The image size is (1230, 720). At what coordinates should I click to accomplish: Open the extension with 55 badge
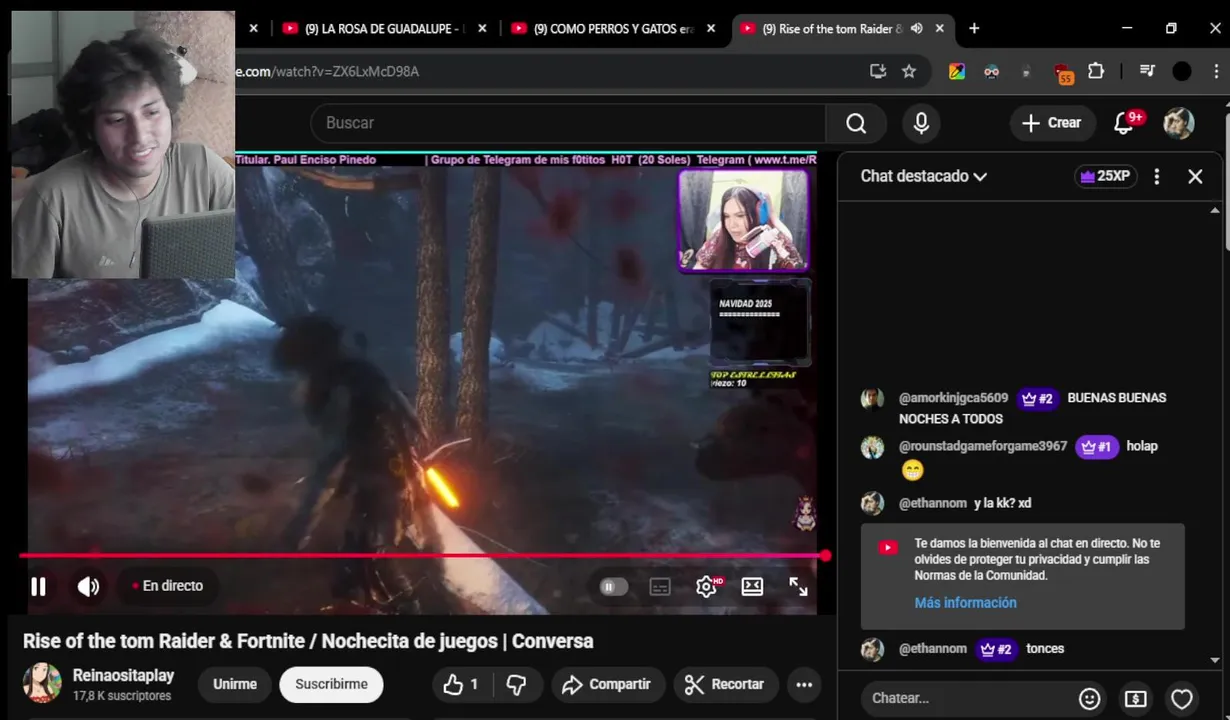1063,72
